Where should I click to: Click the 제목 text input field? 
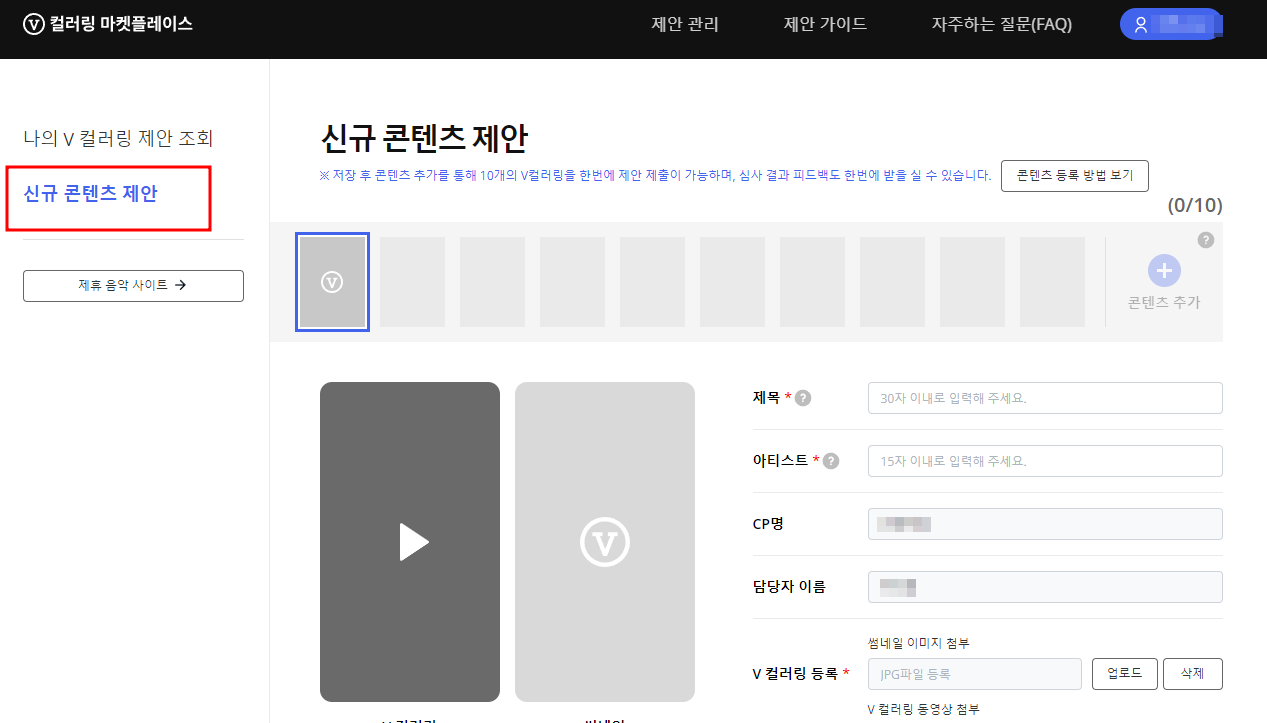pyautogui.click(x=1044, y=397)
